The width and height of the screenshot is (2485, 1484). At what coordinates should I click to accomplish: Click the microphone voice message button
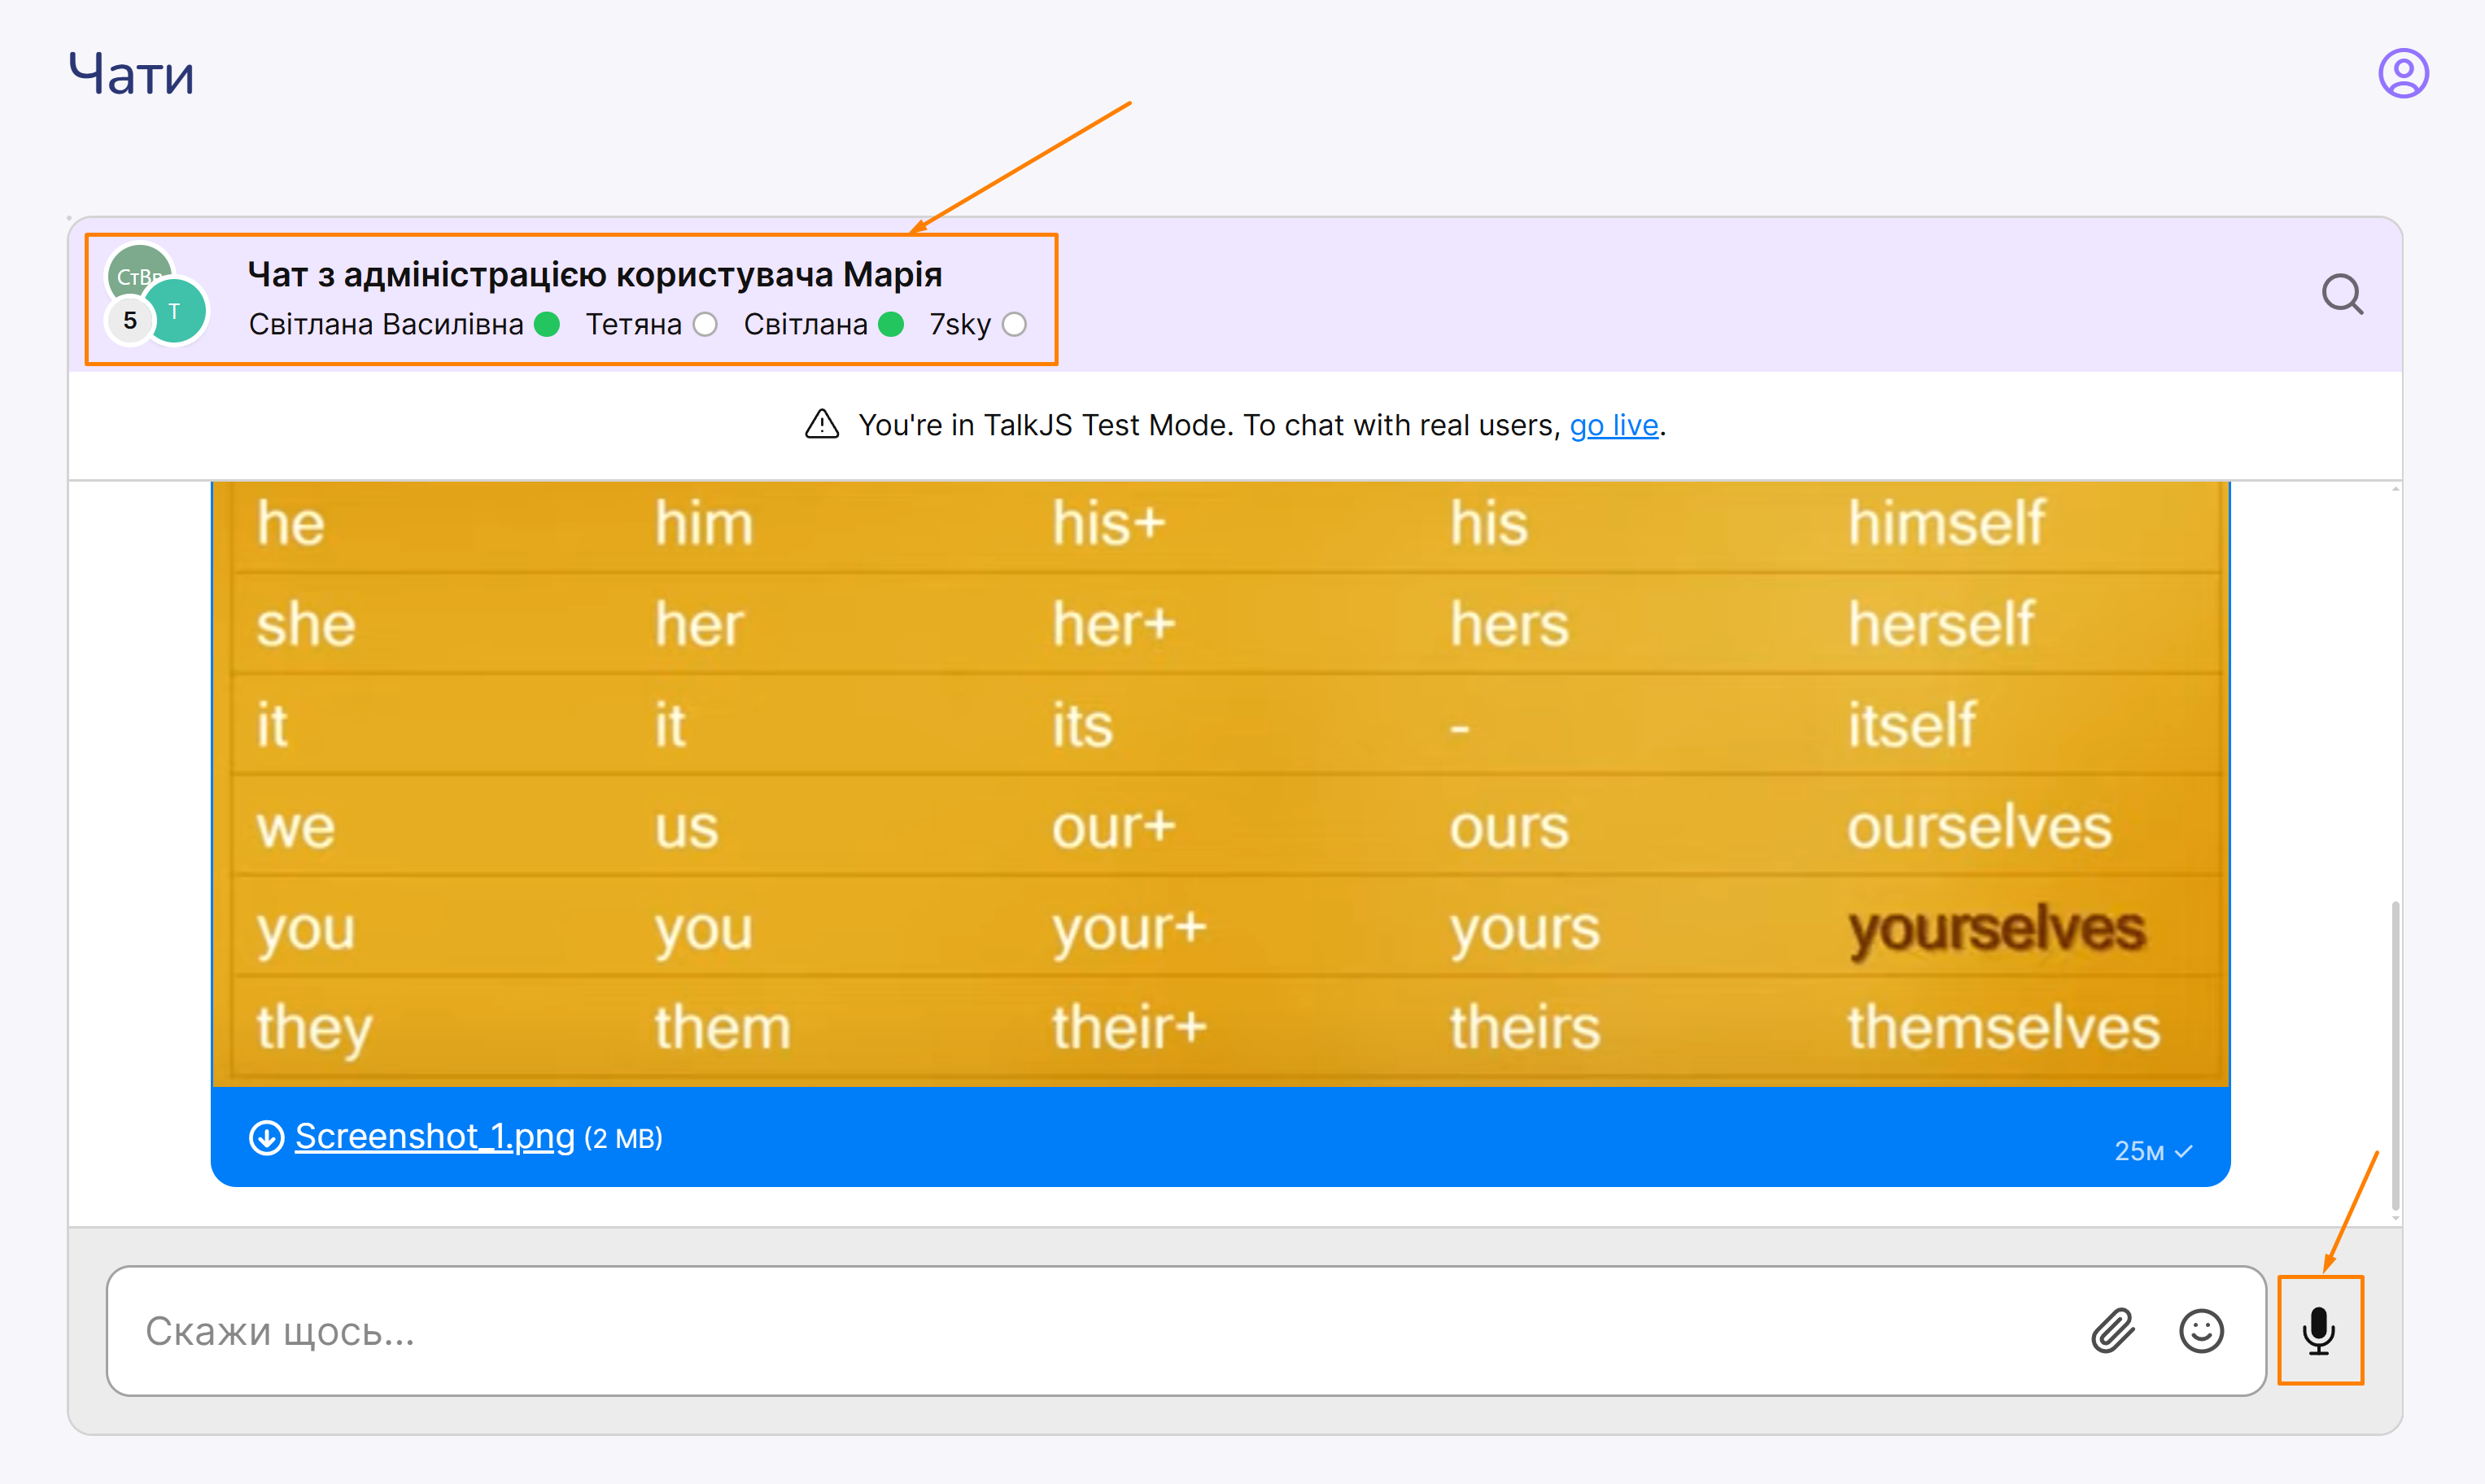[2318, 1330]
